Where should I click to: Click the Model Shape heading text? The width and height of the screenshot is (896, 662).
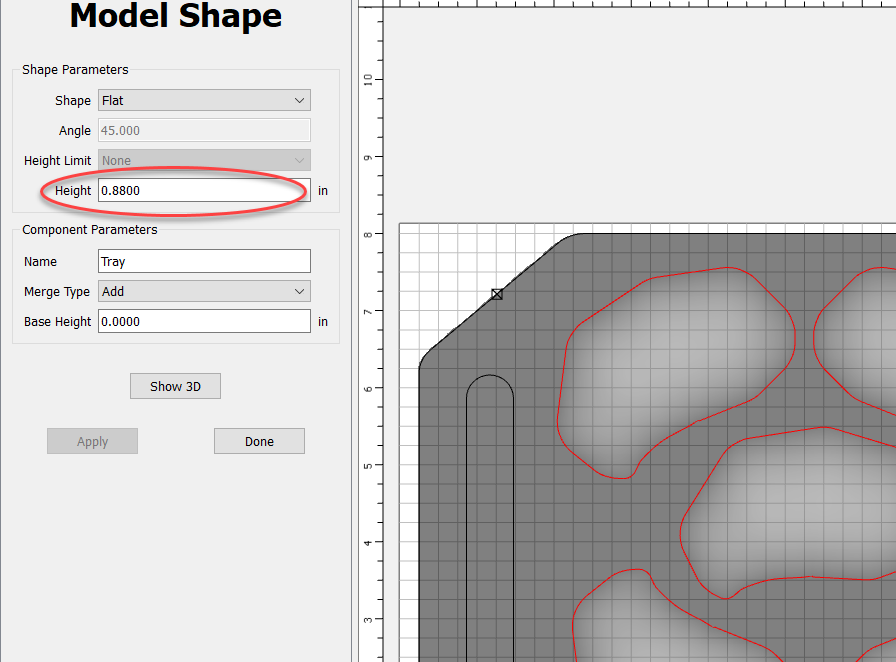176,15
